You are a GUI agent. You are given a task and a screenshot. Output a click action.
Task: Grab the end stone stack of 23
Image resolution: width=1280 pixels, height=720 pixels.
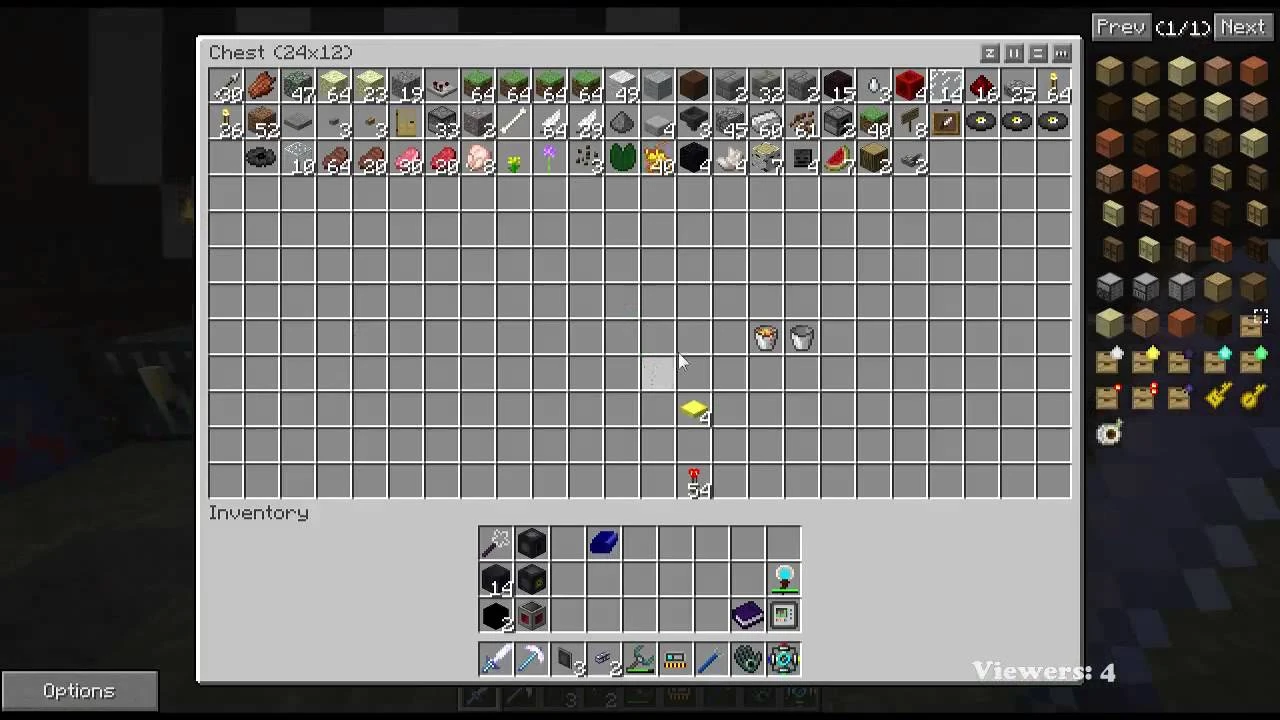click(370, 87)
